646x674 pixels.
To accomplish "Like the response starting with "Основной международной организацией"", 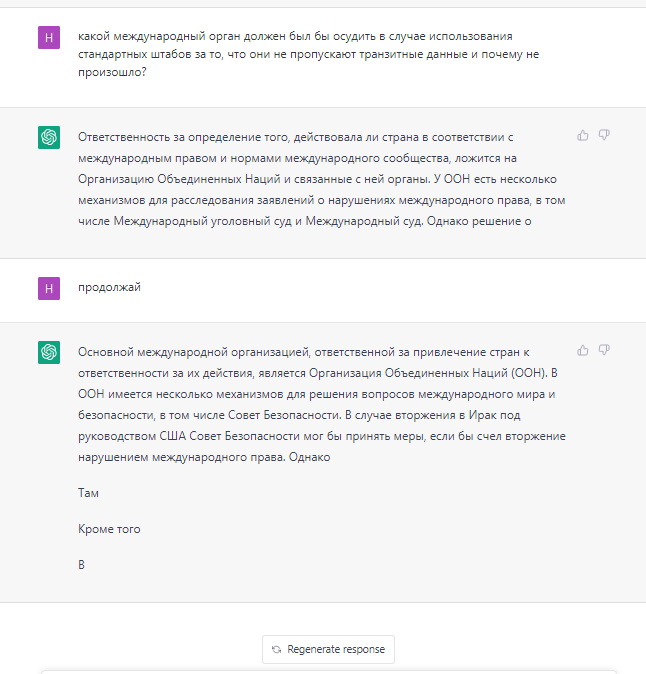I will [x=583, y=351].
